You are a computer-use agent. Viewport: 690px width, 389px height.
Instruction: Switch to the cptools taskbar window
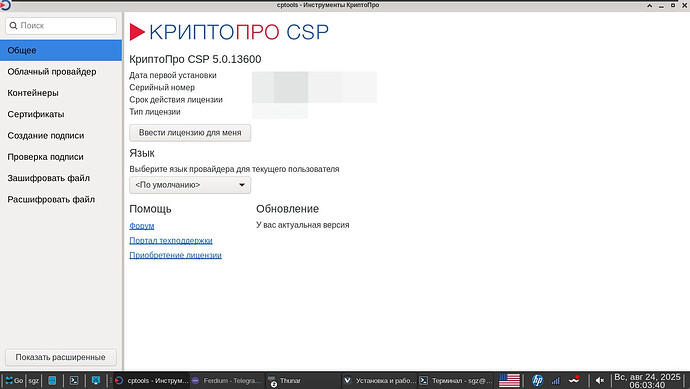click(x=151, y=381)
